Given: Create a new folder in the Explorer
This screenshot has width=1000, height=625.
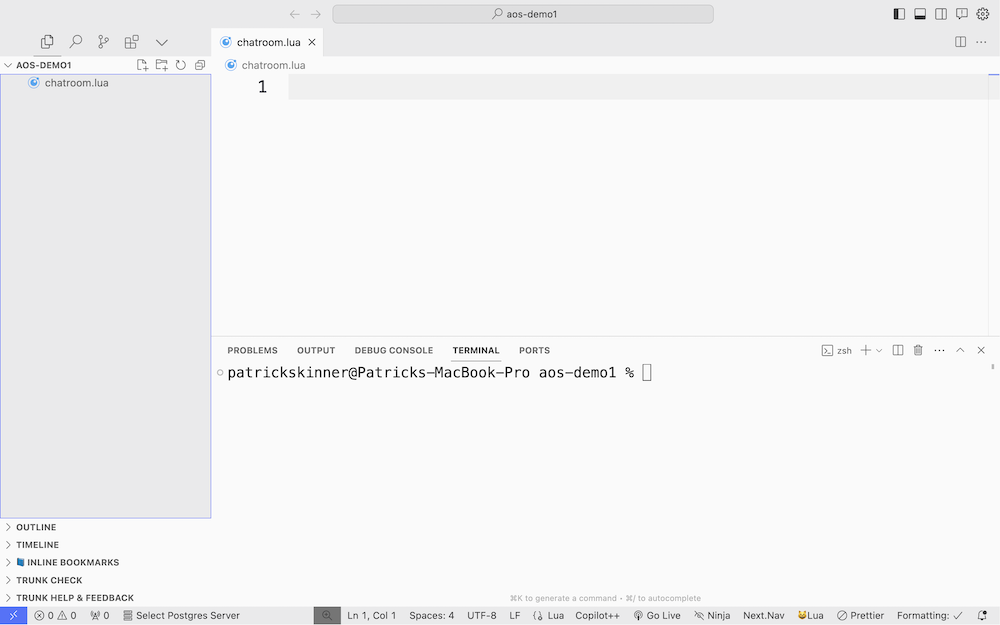Looking at the screenshot, I should (161, 64).
